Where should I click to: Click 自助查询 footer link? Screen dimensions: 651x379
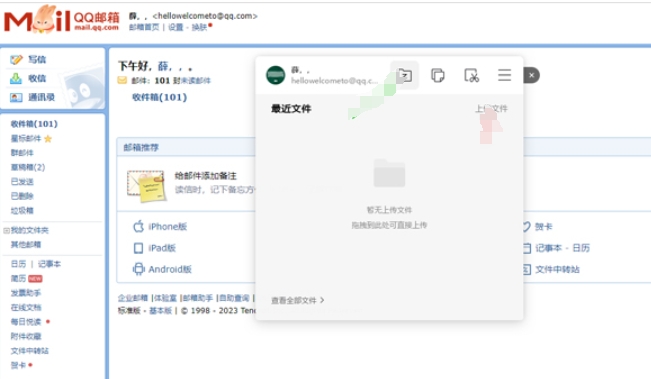click(x=234, y=298)
